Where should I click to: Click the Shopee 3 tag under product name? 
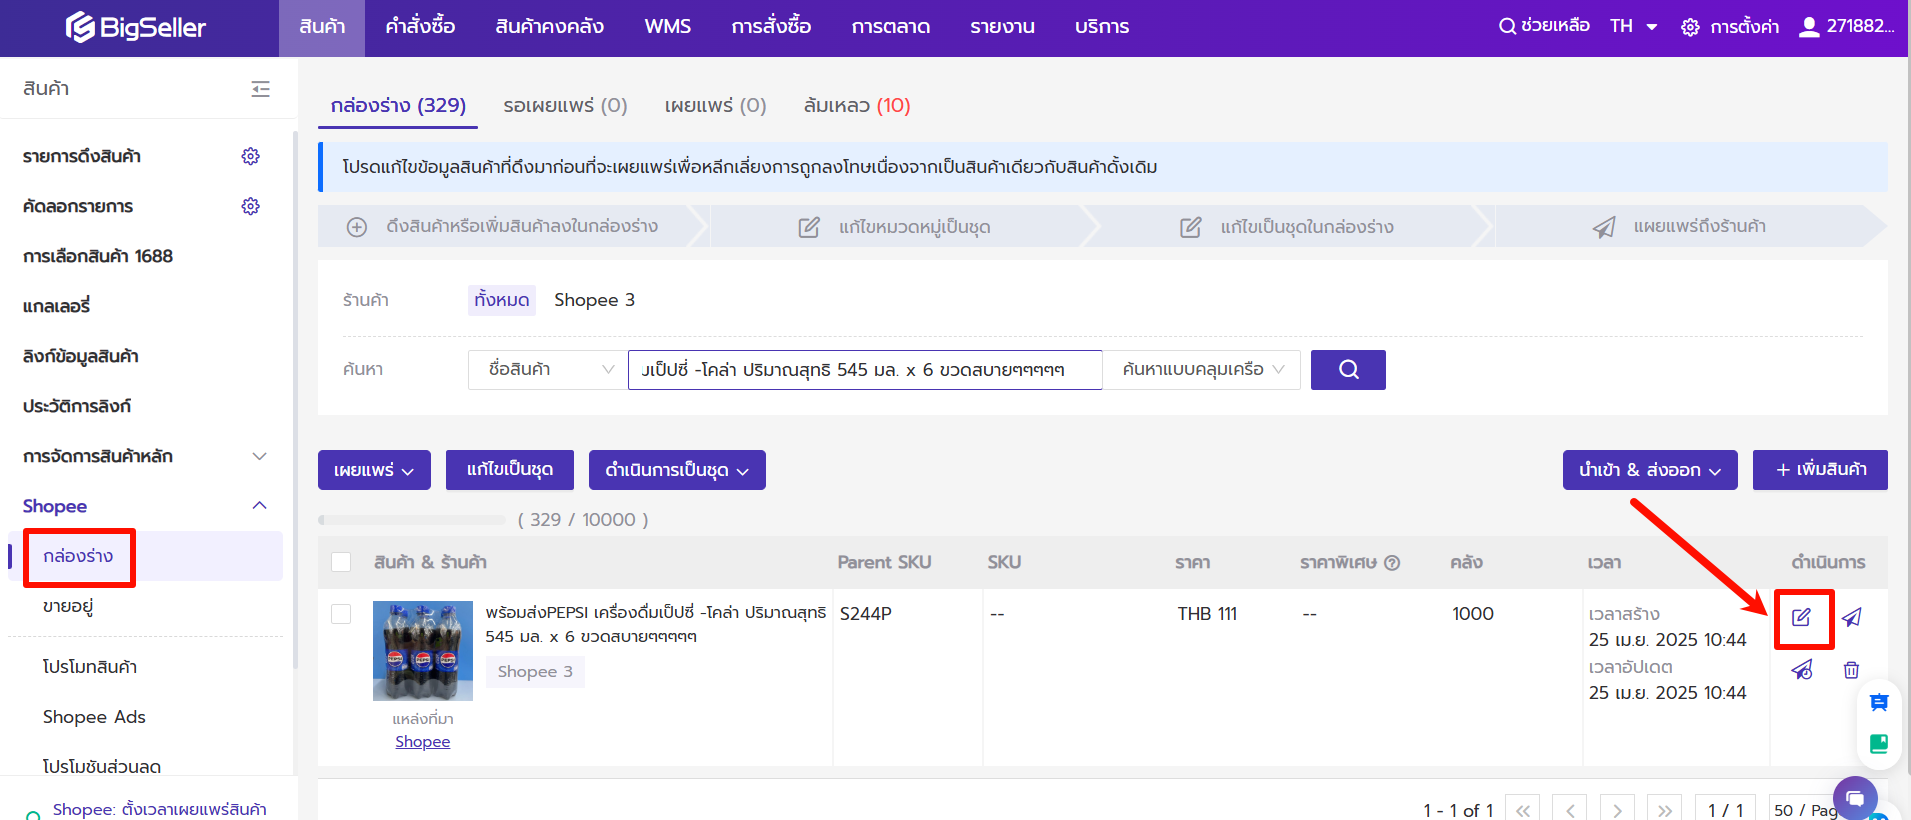pyautogui.click(x=535, y=672)
